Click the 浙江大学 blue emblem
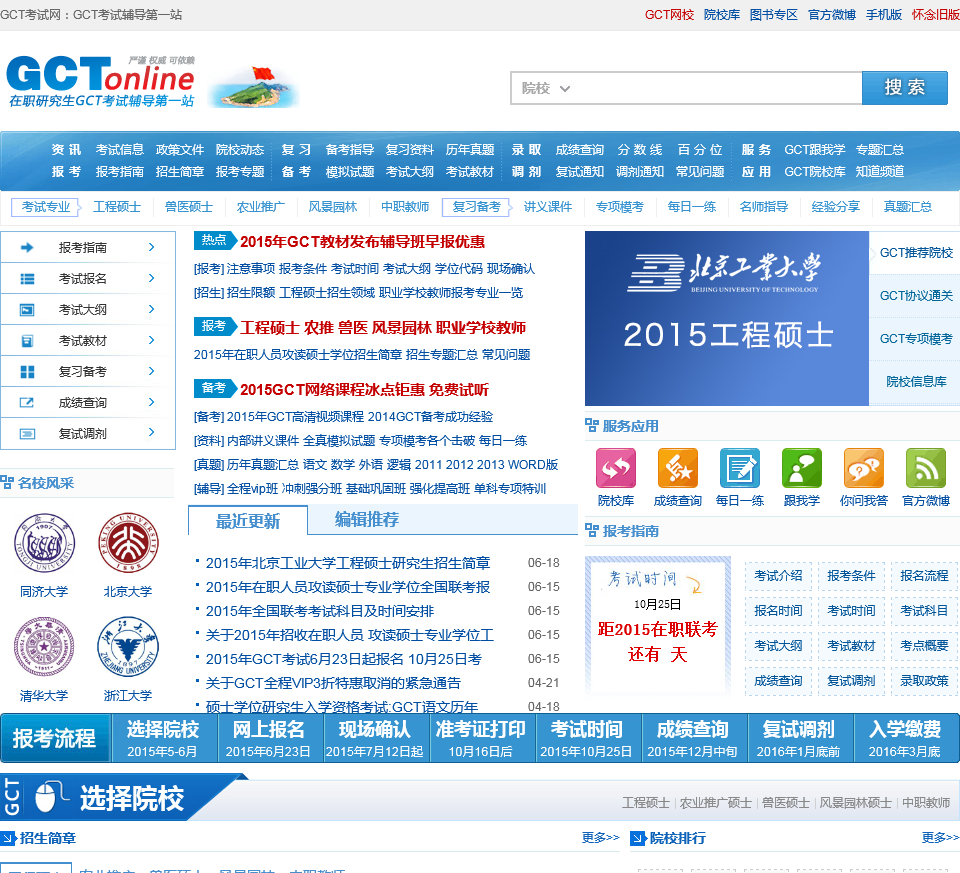Screen dimensions: 960x873 point(128,646)
